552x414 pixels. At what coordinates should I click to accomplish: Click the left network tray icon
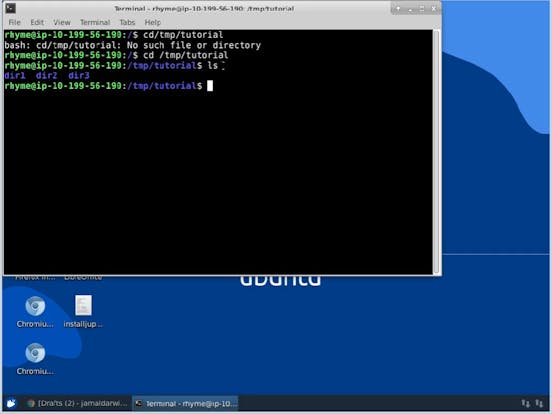[525, 403]
